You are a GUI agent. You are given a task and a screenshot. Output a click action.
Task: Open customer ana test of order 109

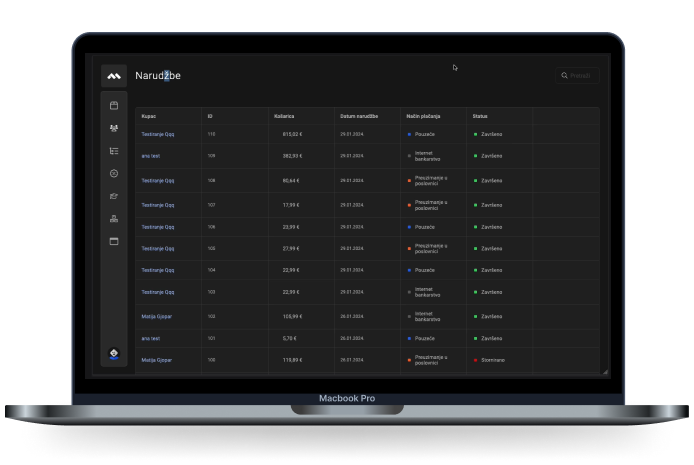150,156
